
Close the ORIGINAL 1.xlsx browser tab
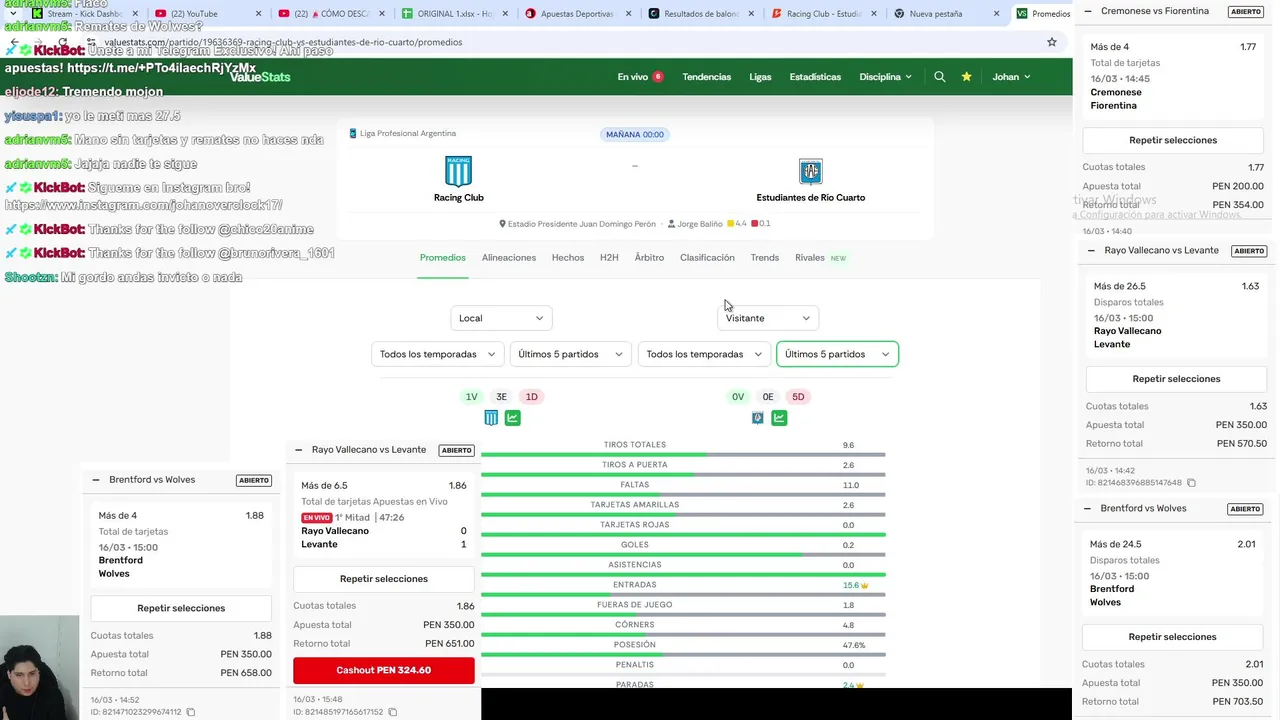tap(505, 14)
